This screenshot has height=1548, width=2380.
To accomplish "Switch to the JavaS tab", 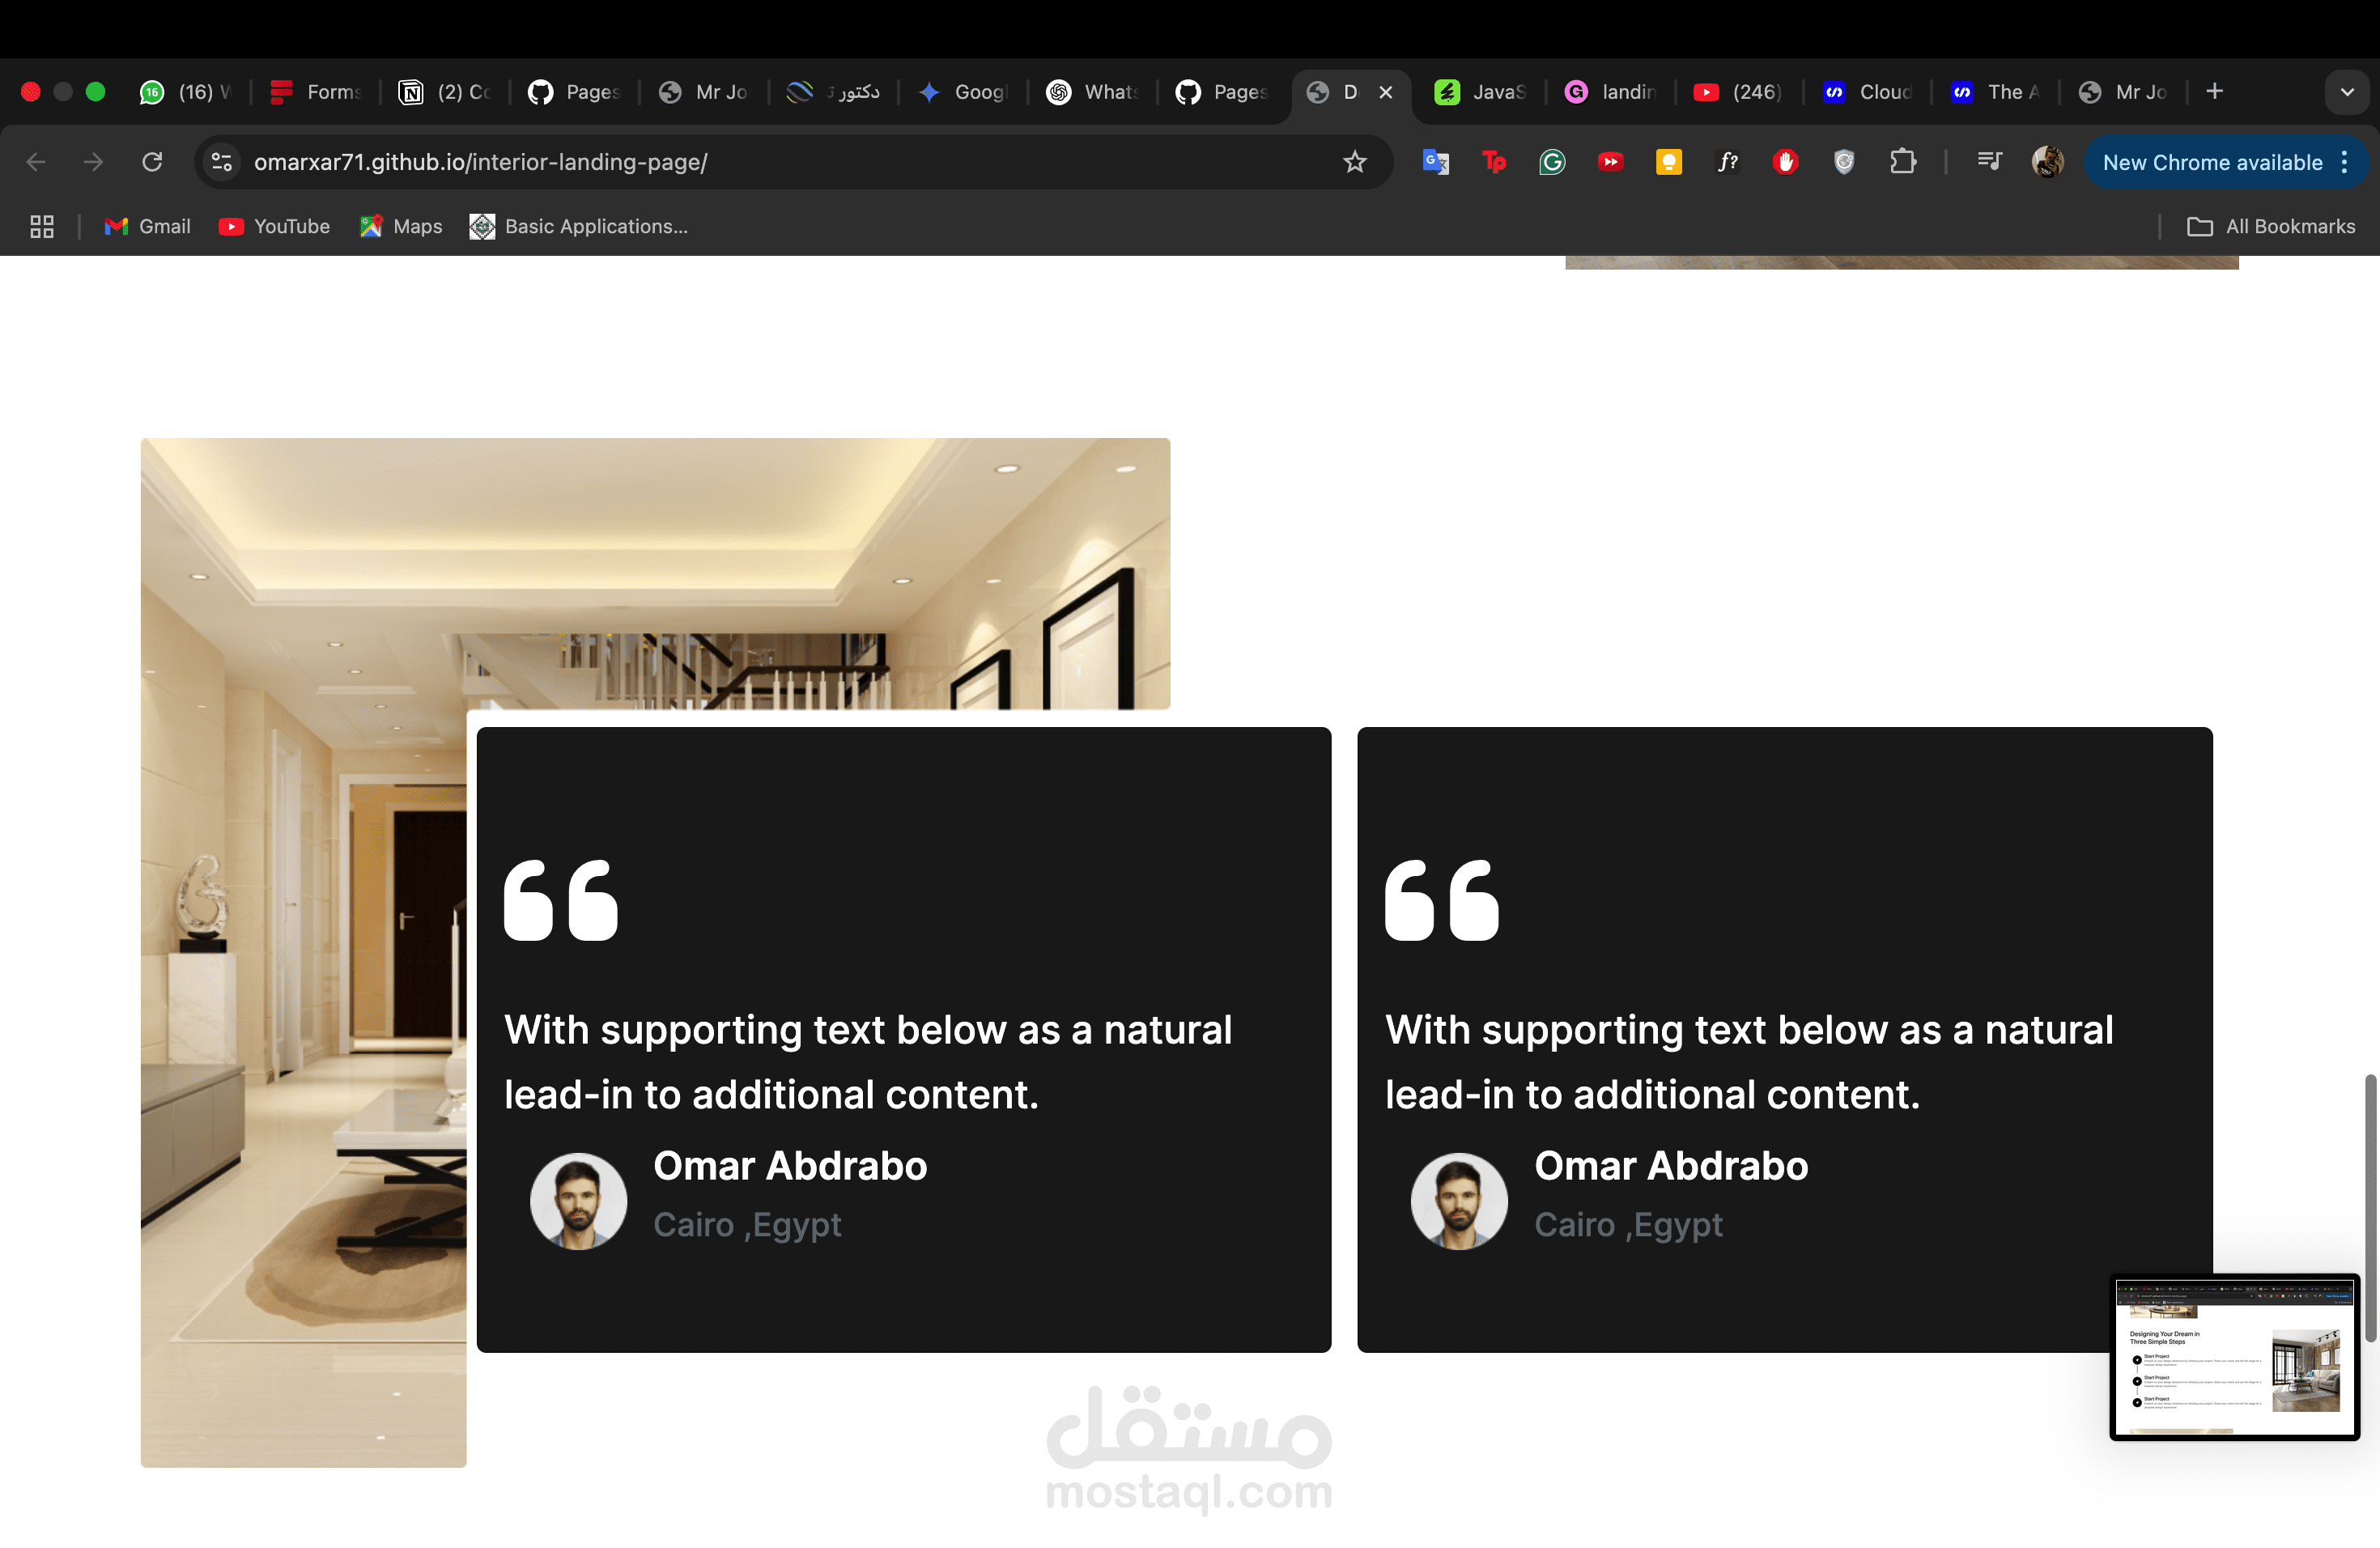I will point(1480,92).
